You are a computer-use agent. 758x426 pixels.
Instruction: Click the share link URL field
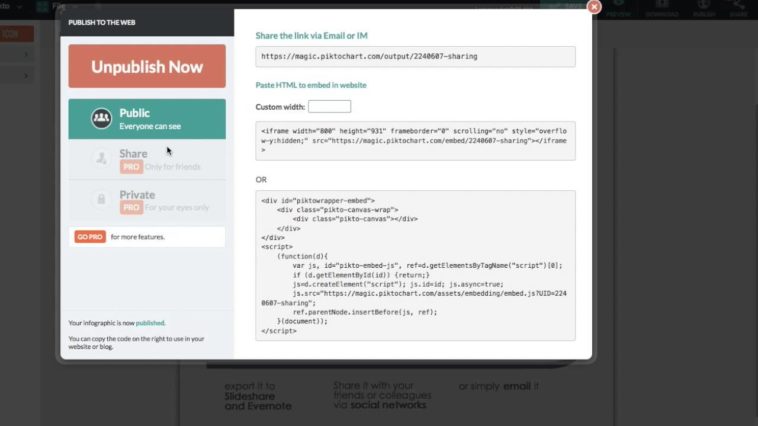click(x=415, y=57)
